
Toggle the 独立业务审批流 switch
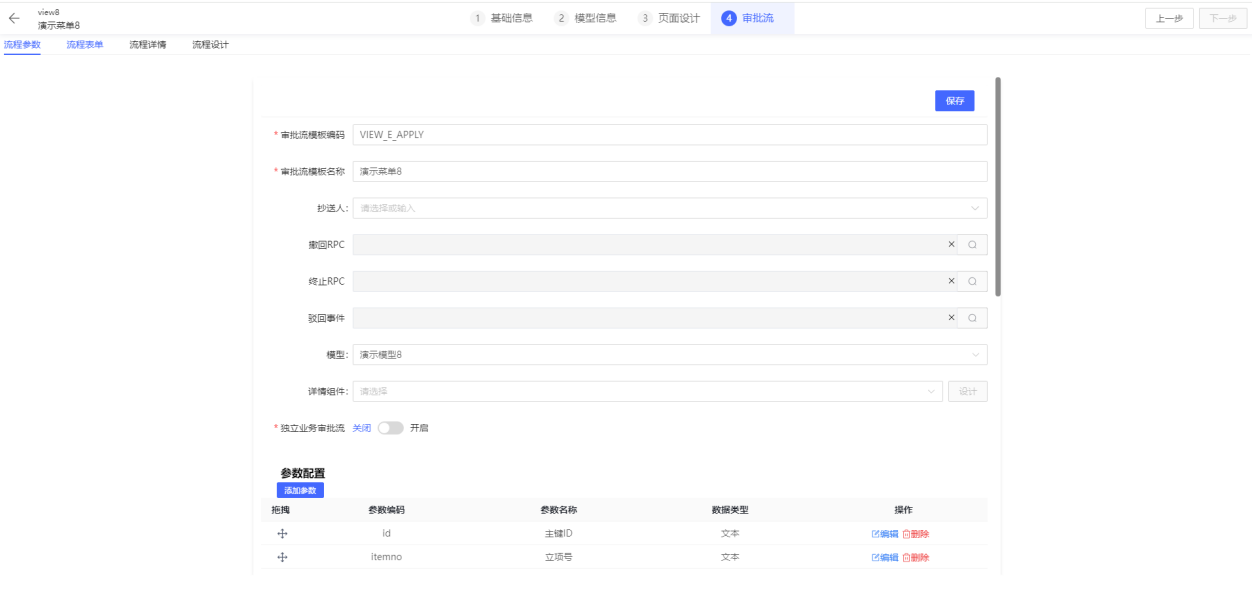point(390,428)
